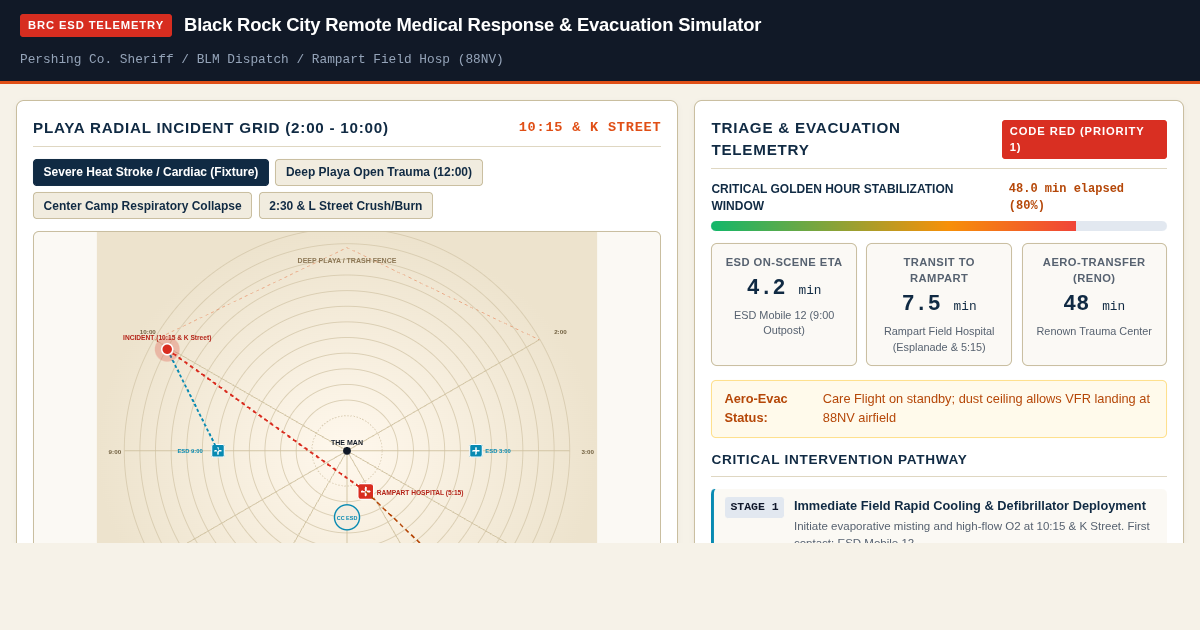Click the Aero-Evac Status banner
1200x630 pixels.
(939, 409)
